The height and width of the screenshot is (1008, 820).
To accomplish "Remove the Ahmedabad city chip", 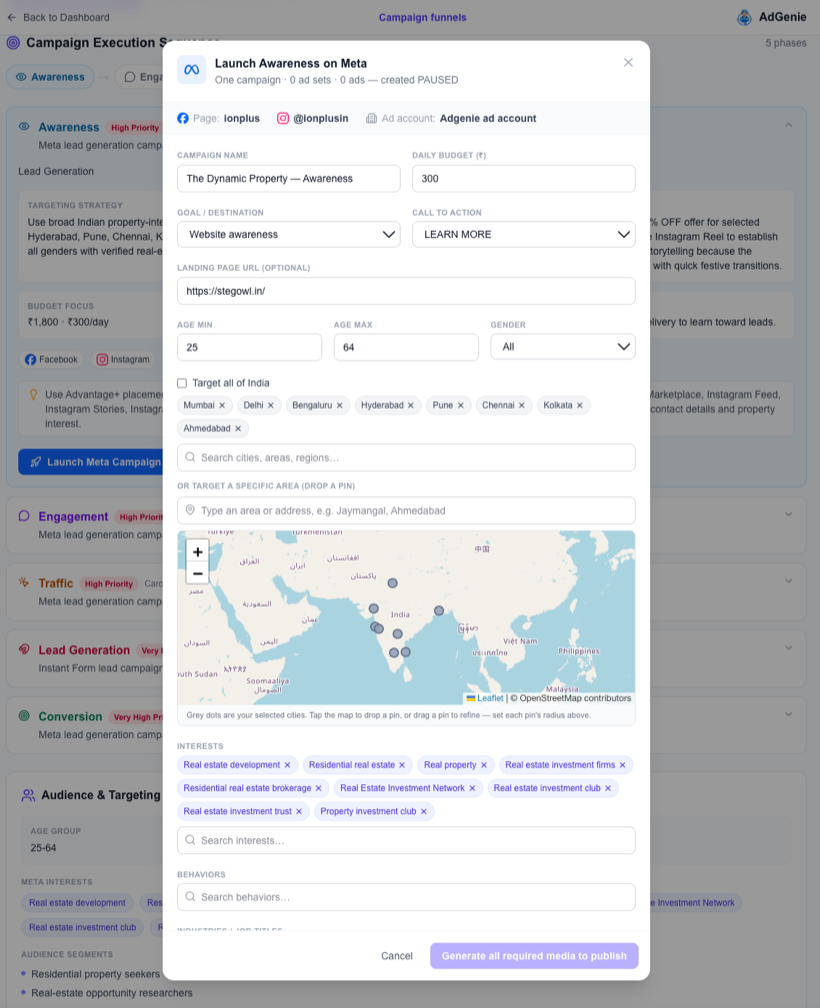I will click(238, 429).
